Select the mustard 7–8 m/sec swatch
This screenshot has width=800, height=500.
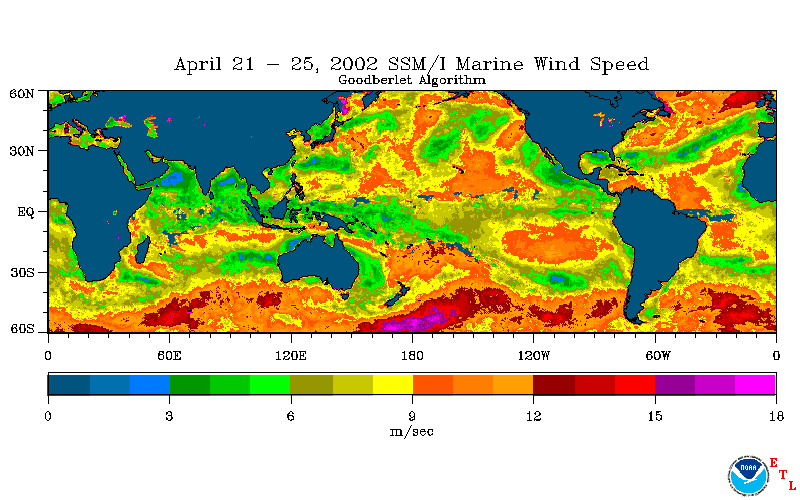pos(353,385)
